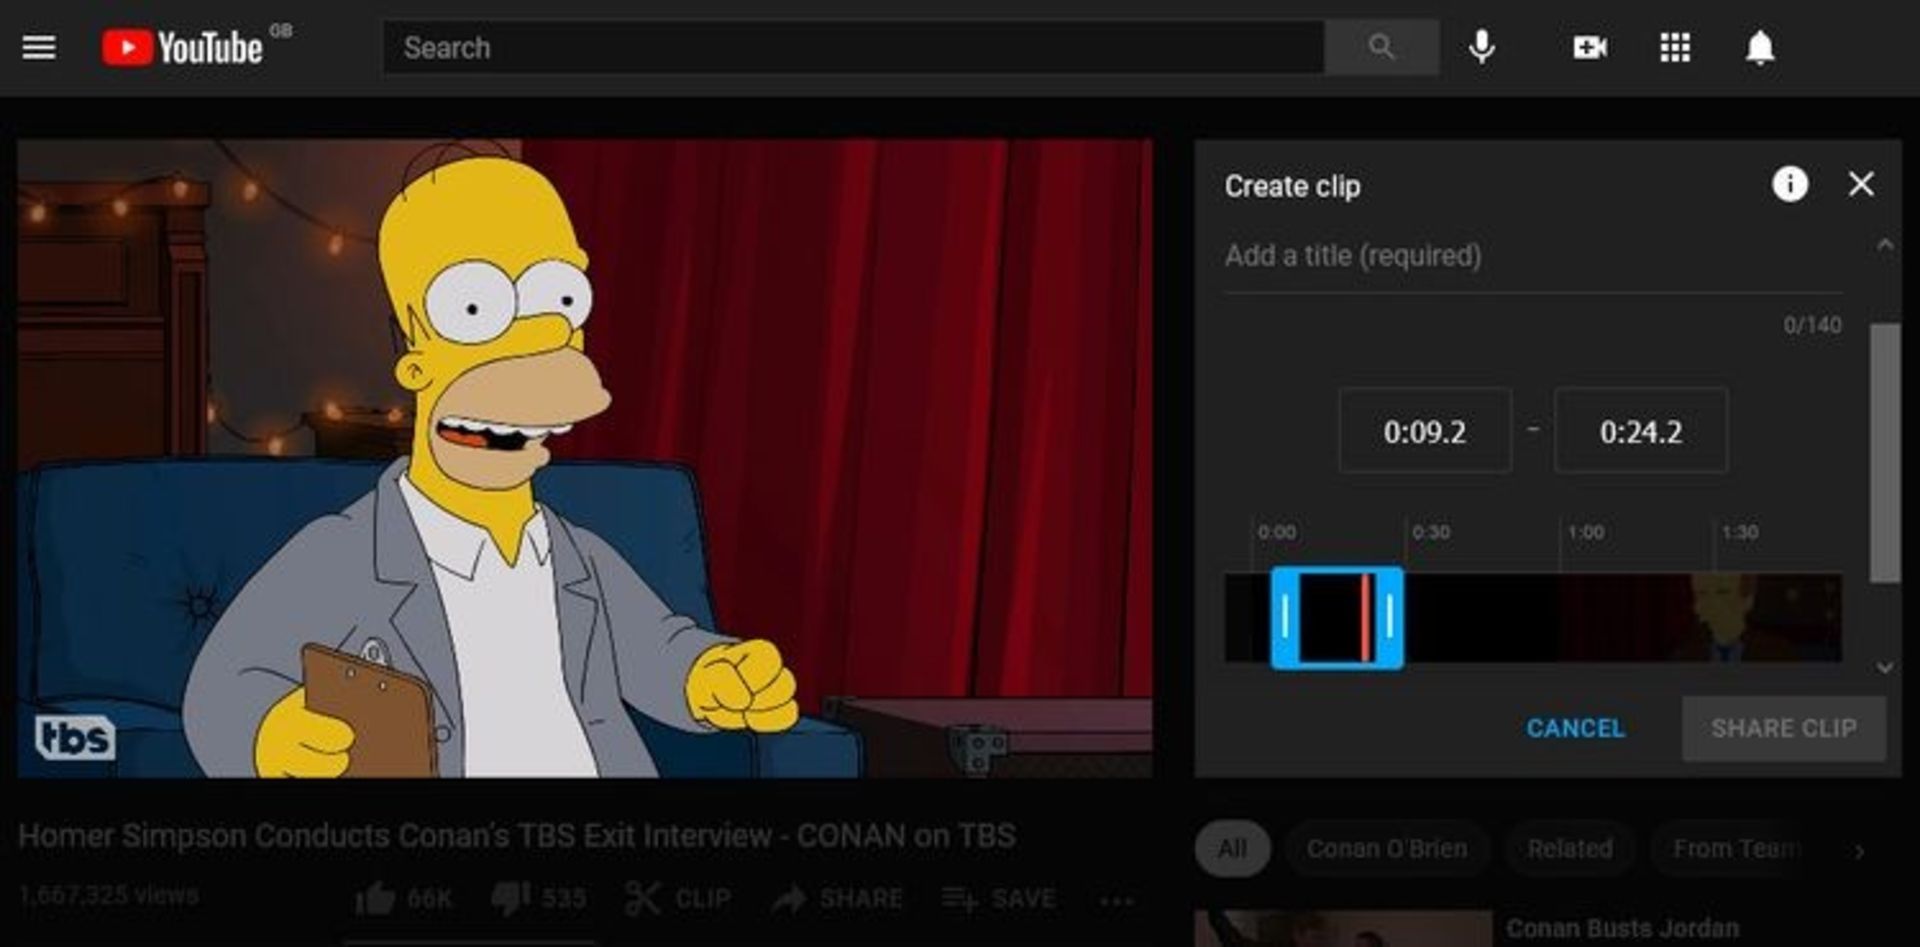This screenshot has width=1920, height=947.
Task: Show more chips with right chevron
Action: tap(1860, 851)
